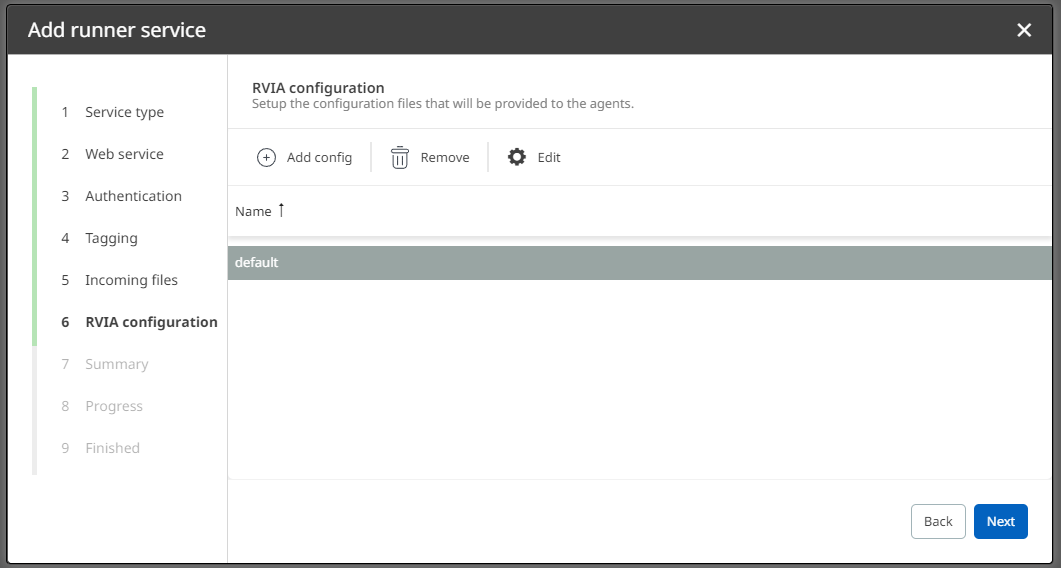This screenshot has height=568, width=1061.
Task: Click the Edit gear icon
Action: pos(517,157)
